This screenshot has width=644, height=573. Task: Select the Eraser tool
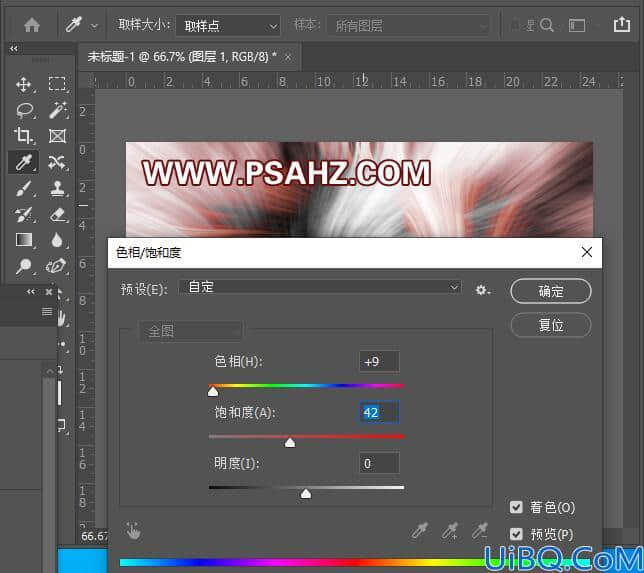(58, 214)
